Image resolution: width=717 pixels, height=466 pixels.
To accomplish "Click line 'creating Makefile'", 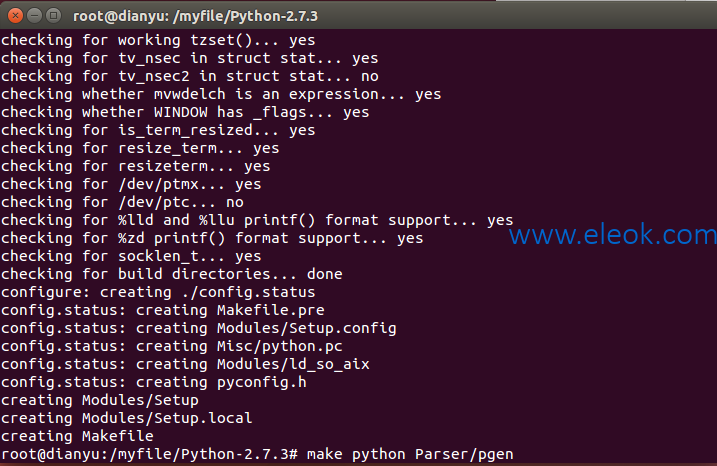I will (x=77, y=436).
